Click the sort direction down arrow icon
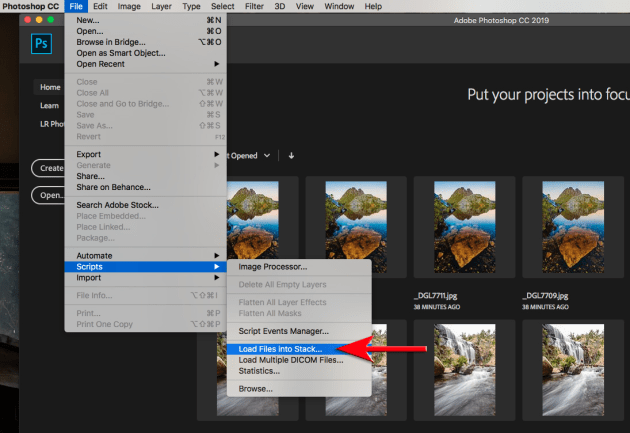Viewport: 630px width, 433px height. coord(291,156)
